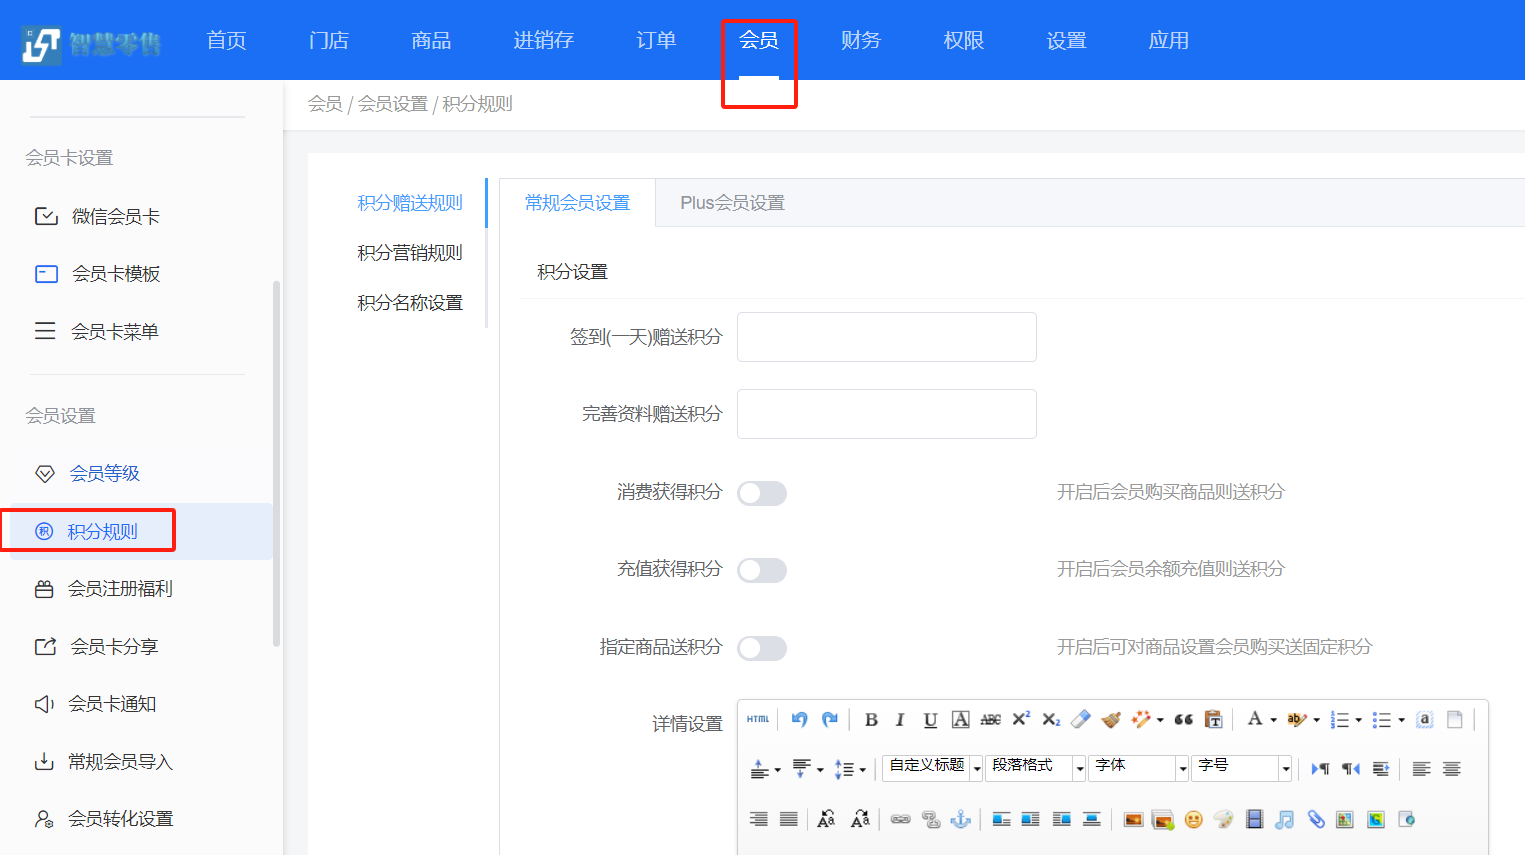This screenshot has height=855, width=1525.
Task: Click the HTML source code button in editor
Action: (758, 719)
